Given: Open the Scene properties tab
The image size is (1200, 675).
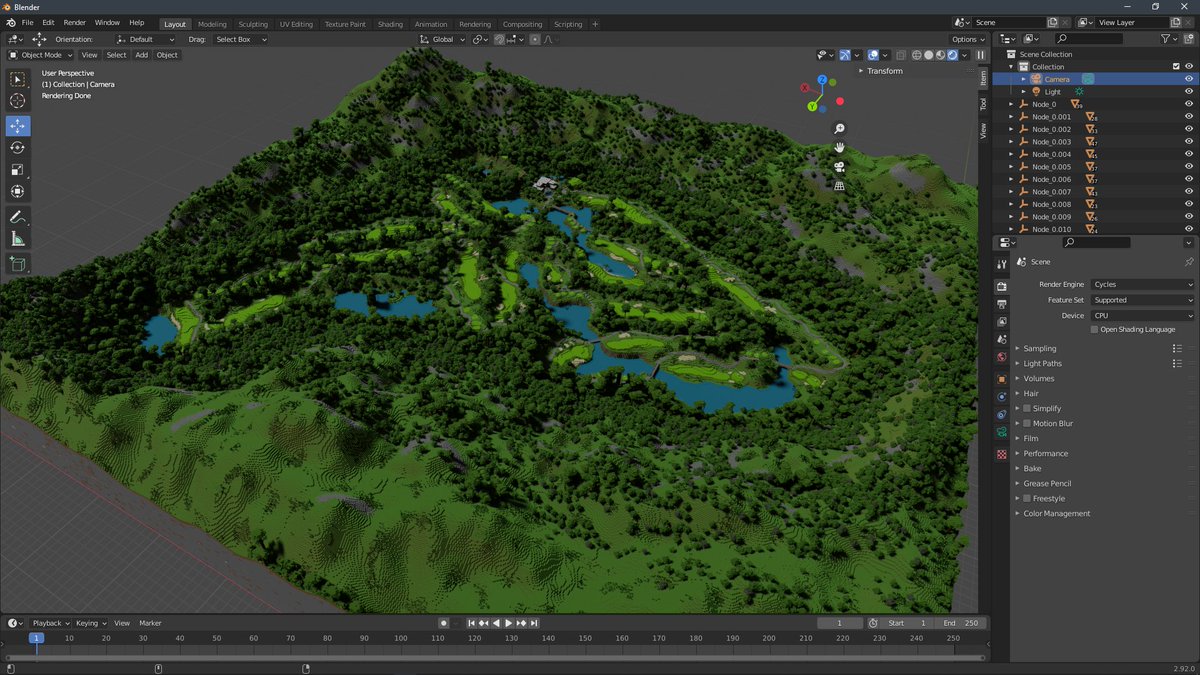Looking at the screenshot, I should pyautogui.click(x=1001, y=340).
